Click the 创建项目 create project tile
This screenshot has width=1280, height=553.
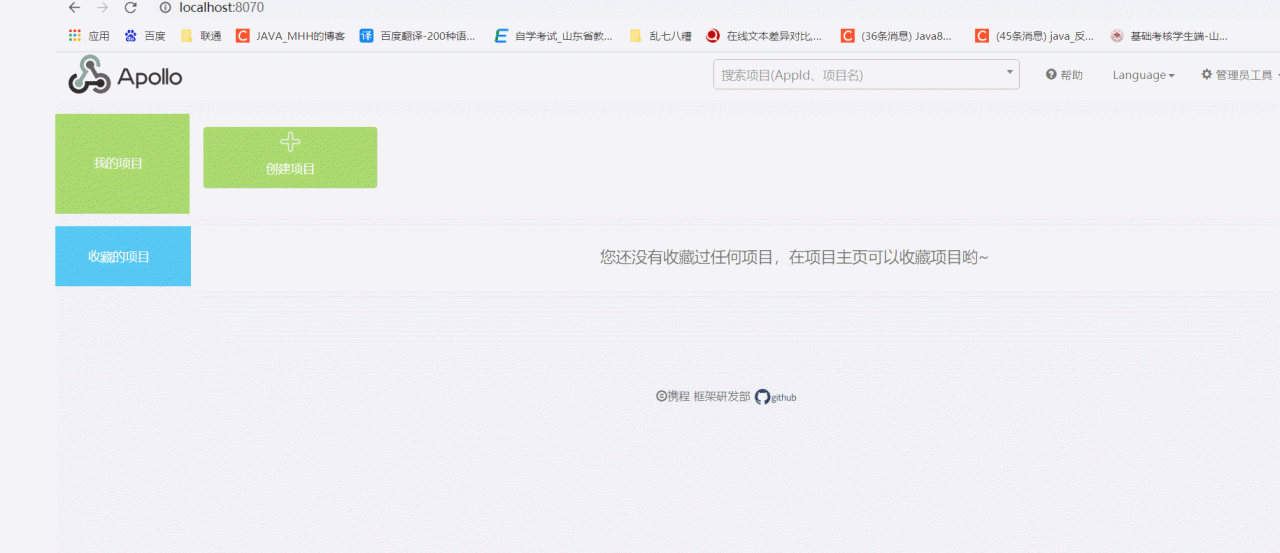click(290, 157)
